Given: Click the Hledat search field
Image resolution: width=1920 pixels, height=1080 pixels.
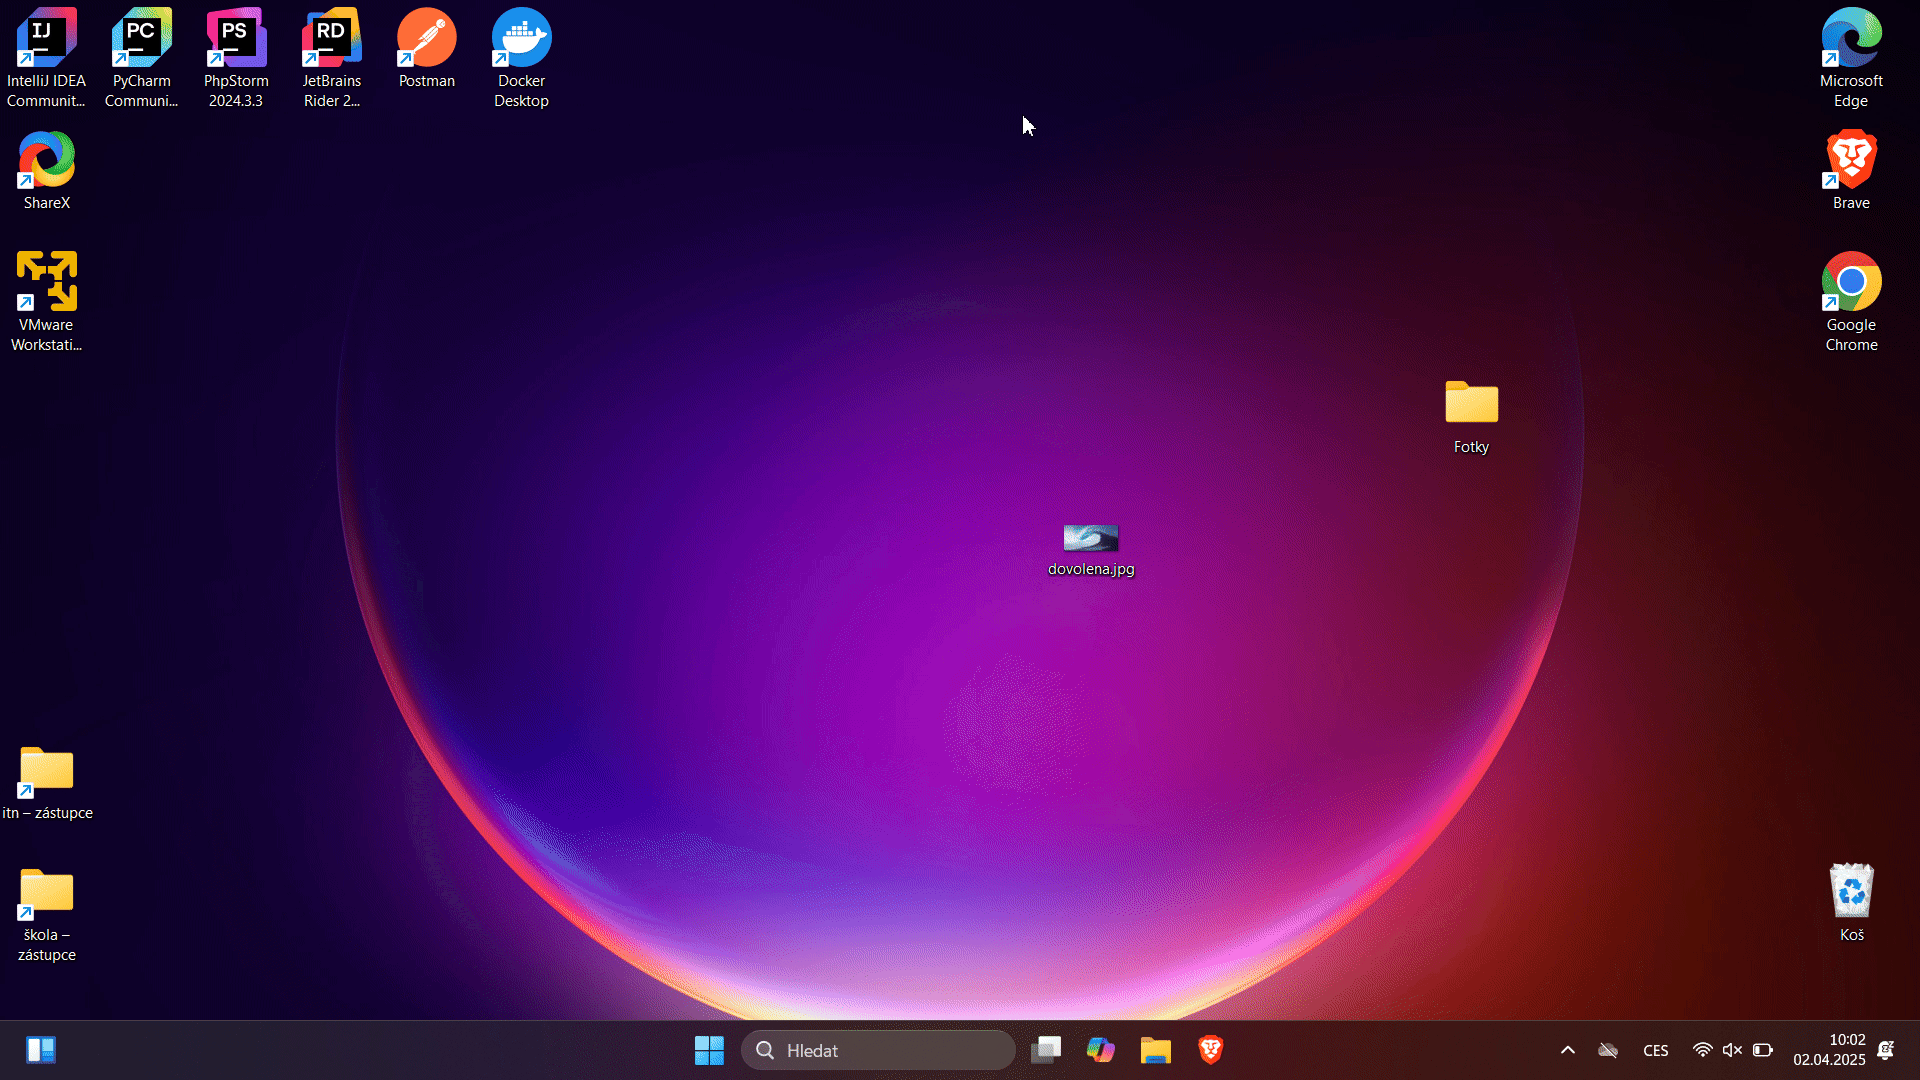Looking at the screenshot, I should click(x=878, y=1050).
